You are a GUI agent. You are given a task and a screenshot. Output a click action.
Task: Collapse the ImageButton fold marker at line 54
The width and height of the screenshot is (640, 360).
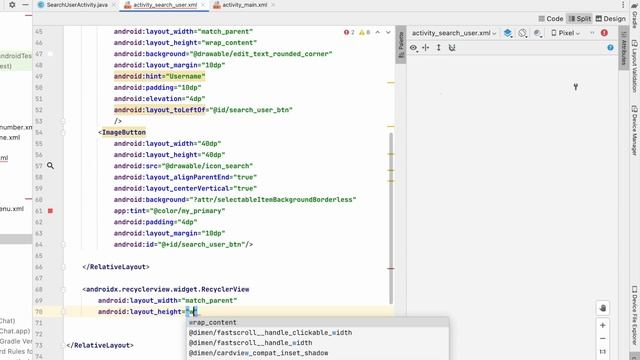click(x=63, y=132)
